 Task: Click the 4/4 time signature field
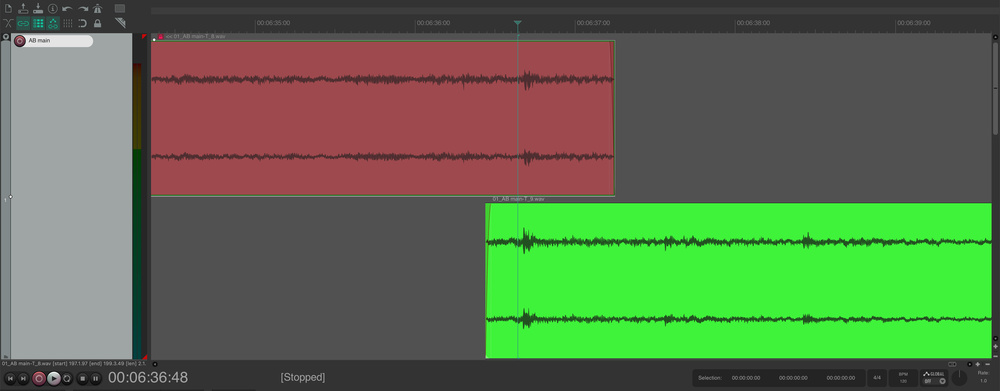(877, 378)
